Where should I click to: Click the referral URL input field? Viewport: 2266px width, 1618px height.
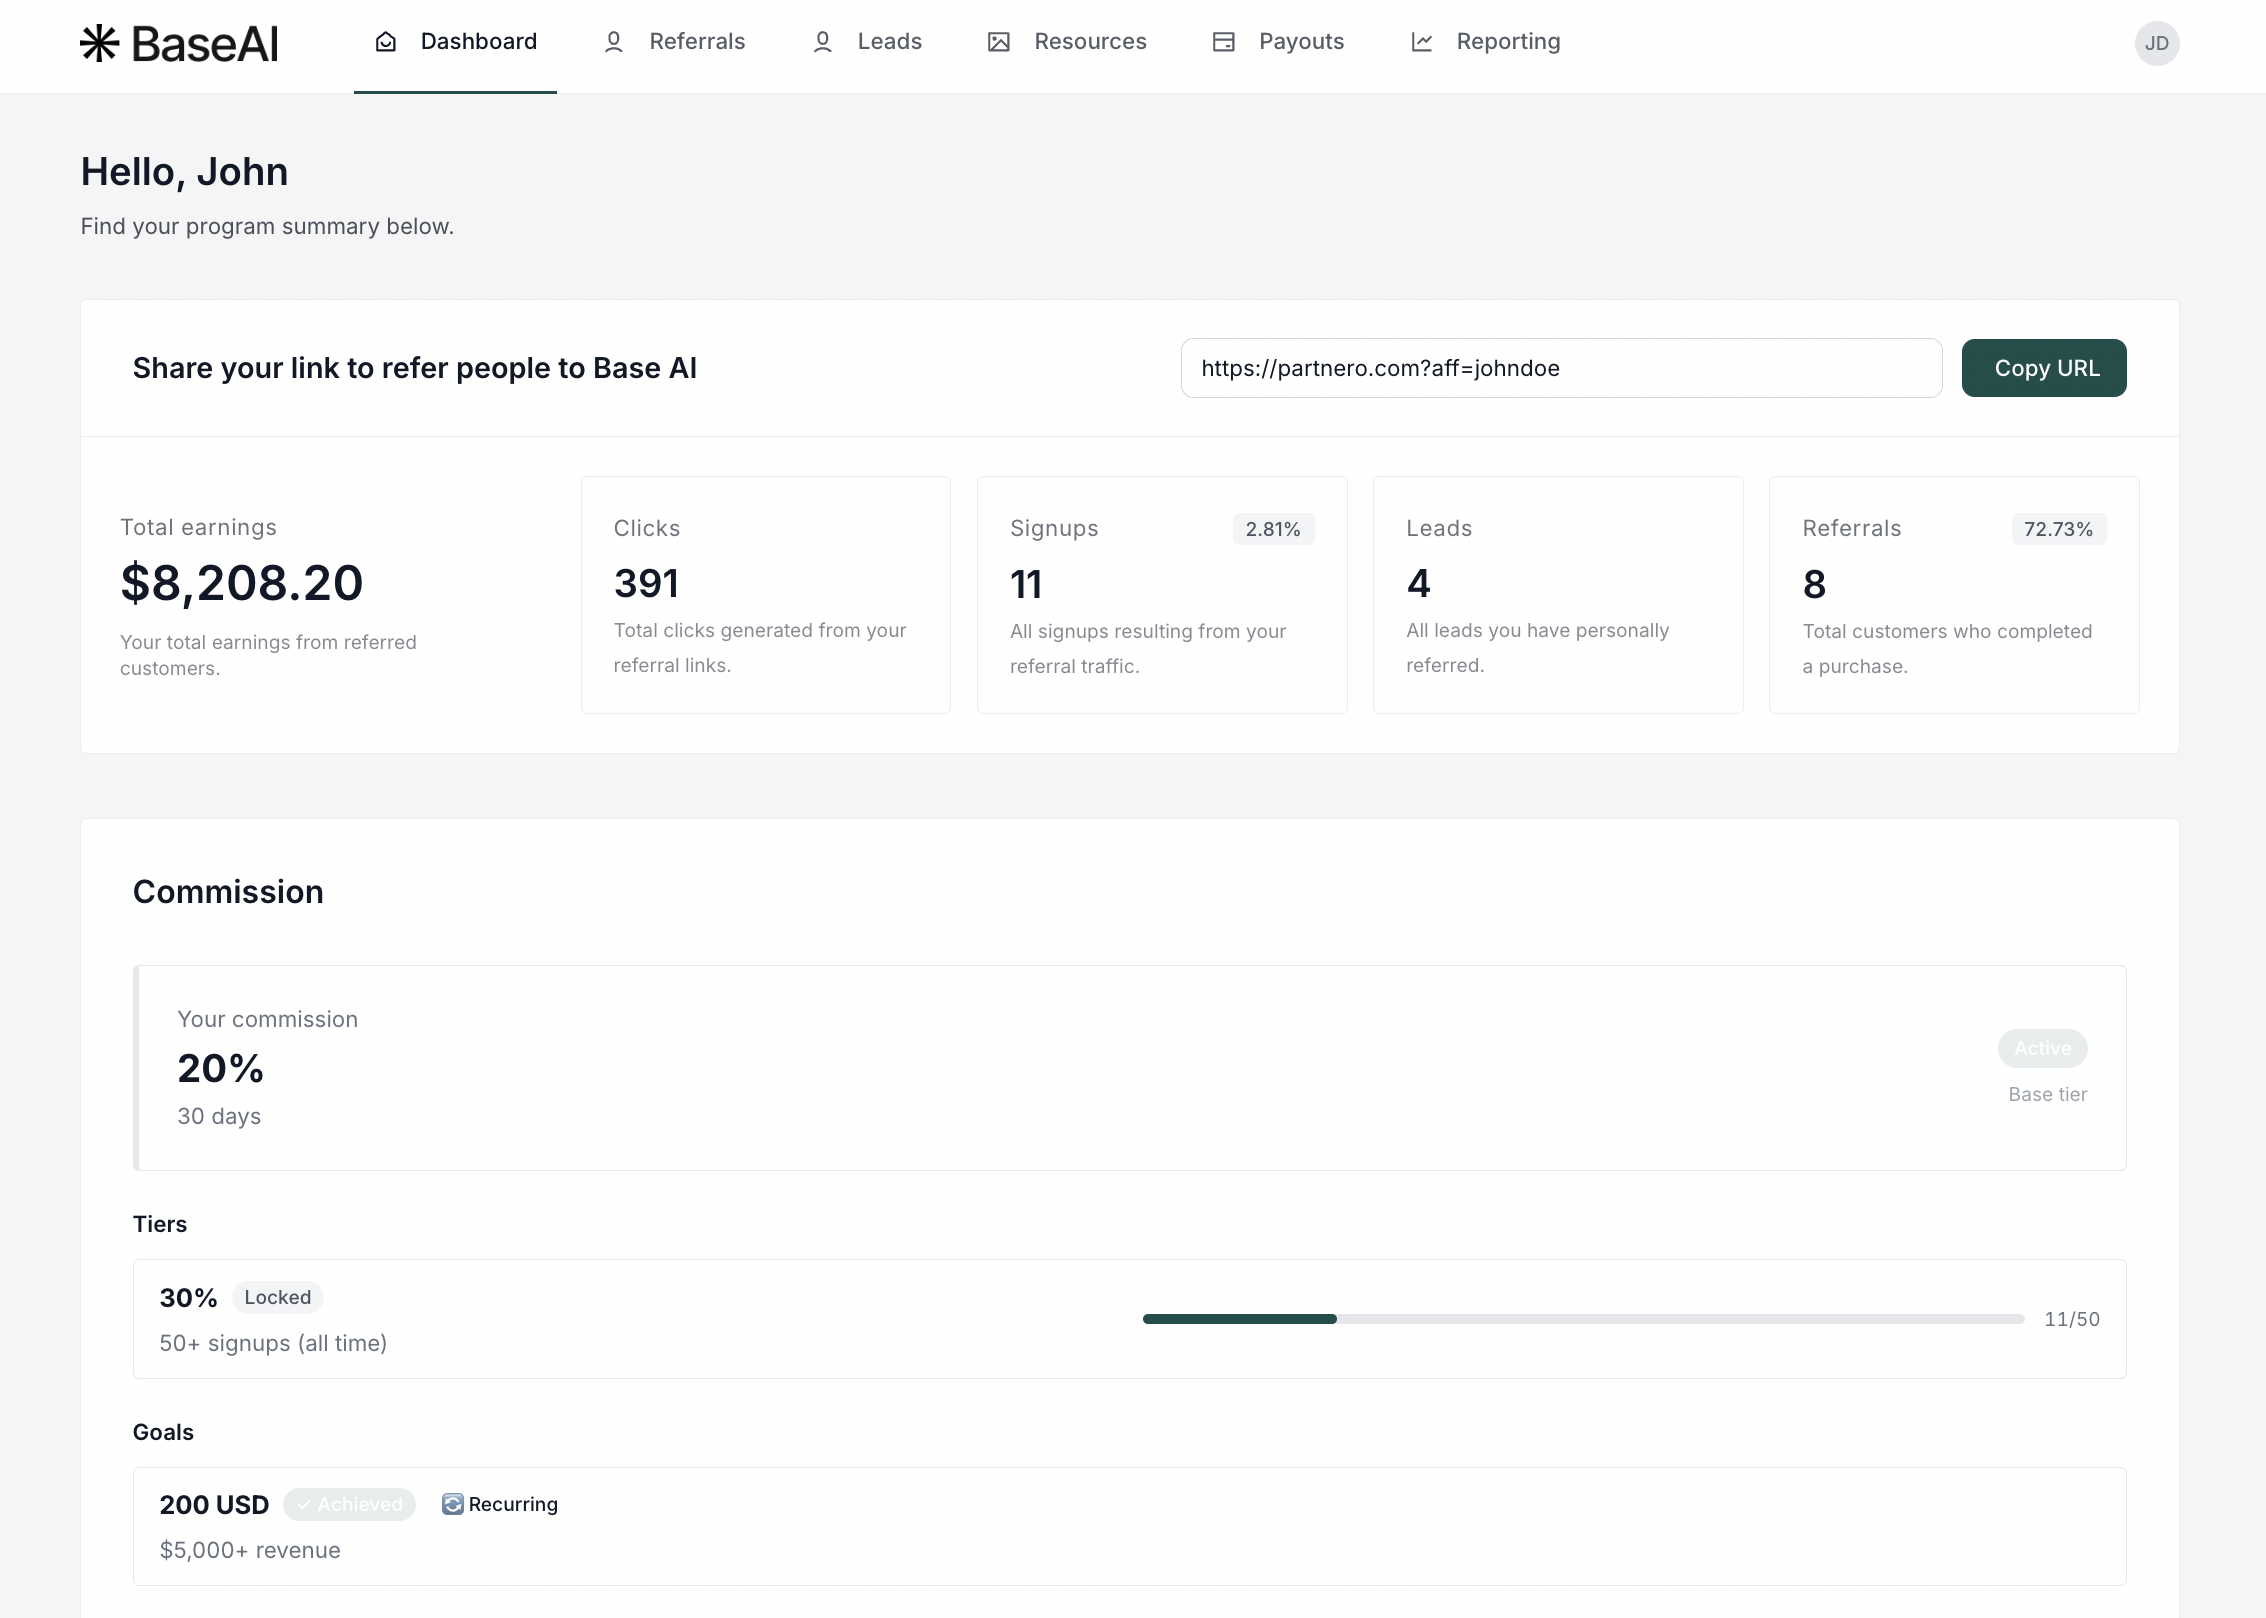[x=1560, y=368]
